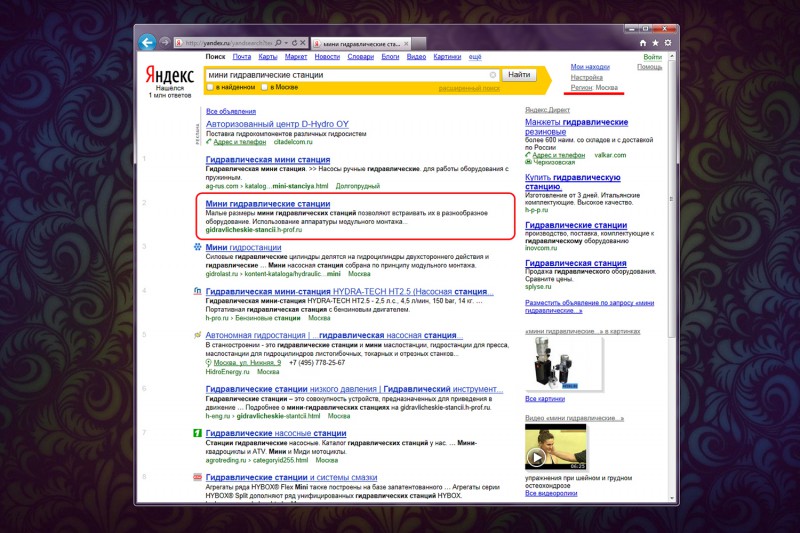The height and width of the screenshot is (533, 800).
Task: Open a new blank tab
Action: [x=418, y=44]
